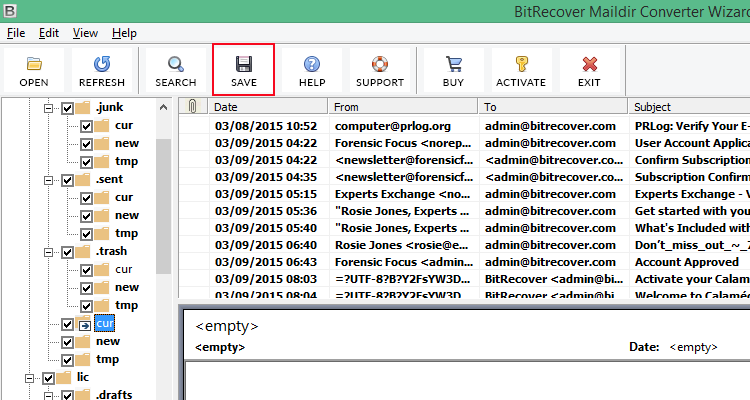Uncheck the lic folder checkbox
750x400 pixels.
48,379
